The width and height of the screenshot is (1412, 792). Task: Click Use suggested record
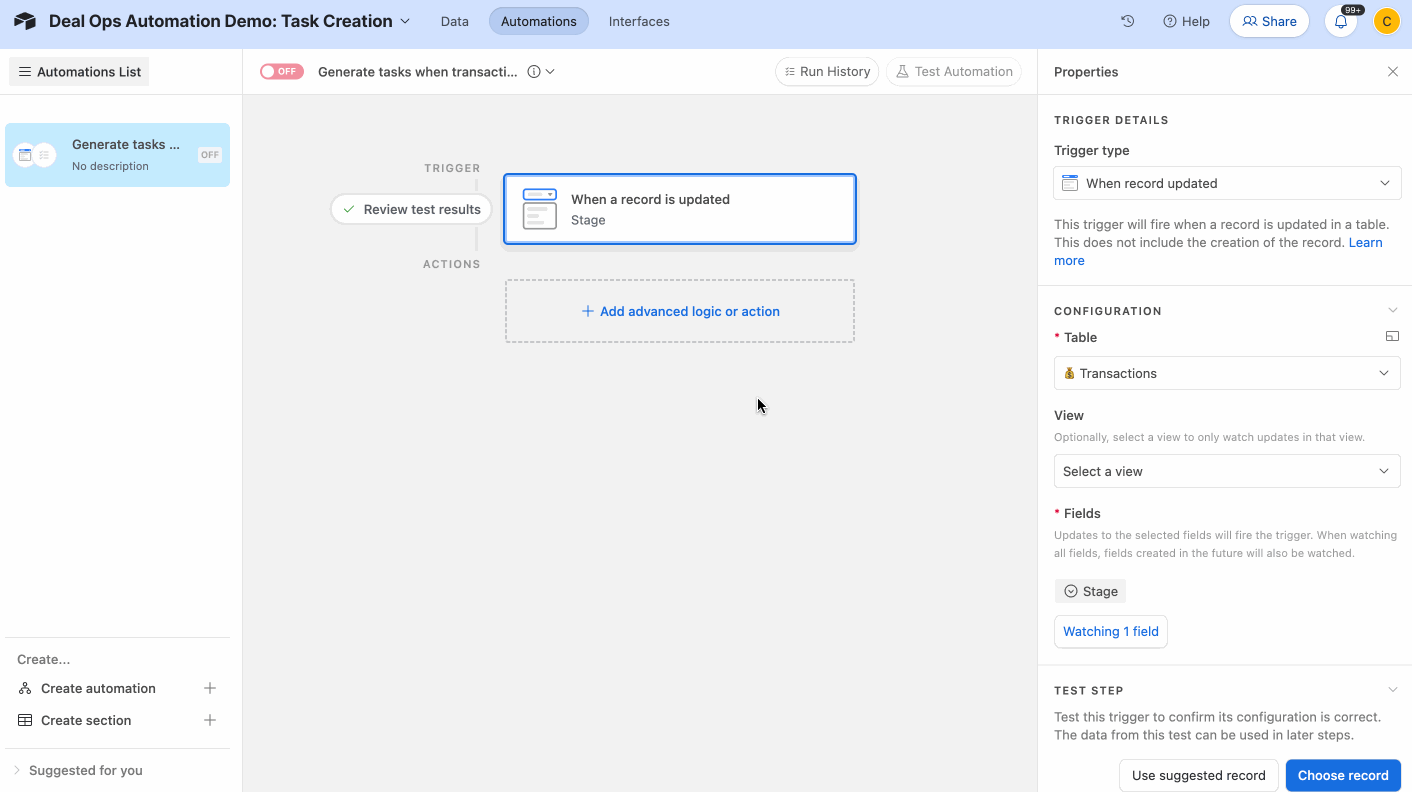click(1198, 775)
